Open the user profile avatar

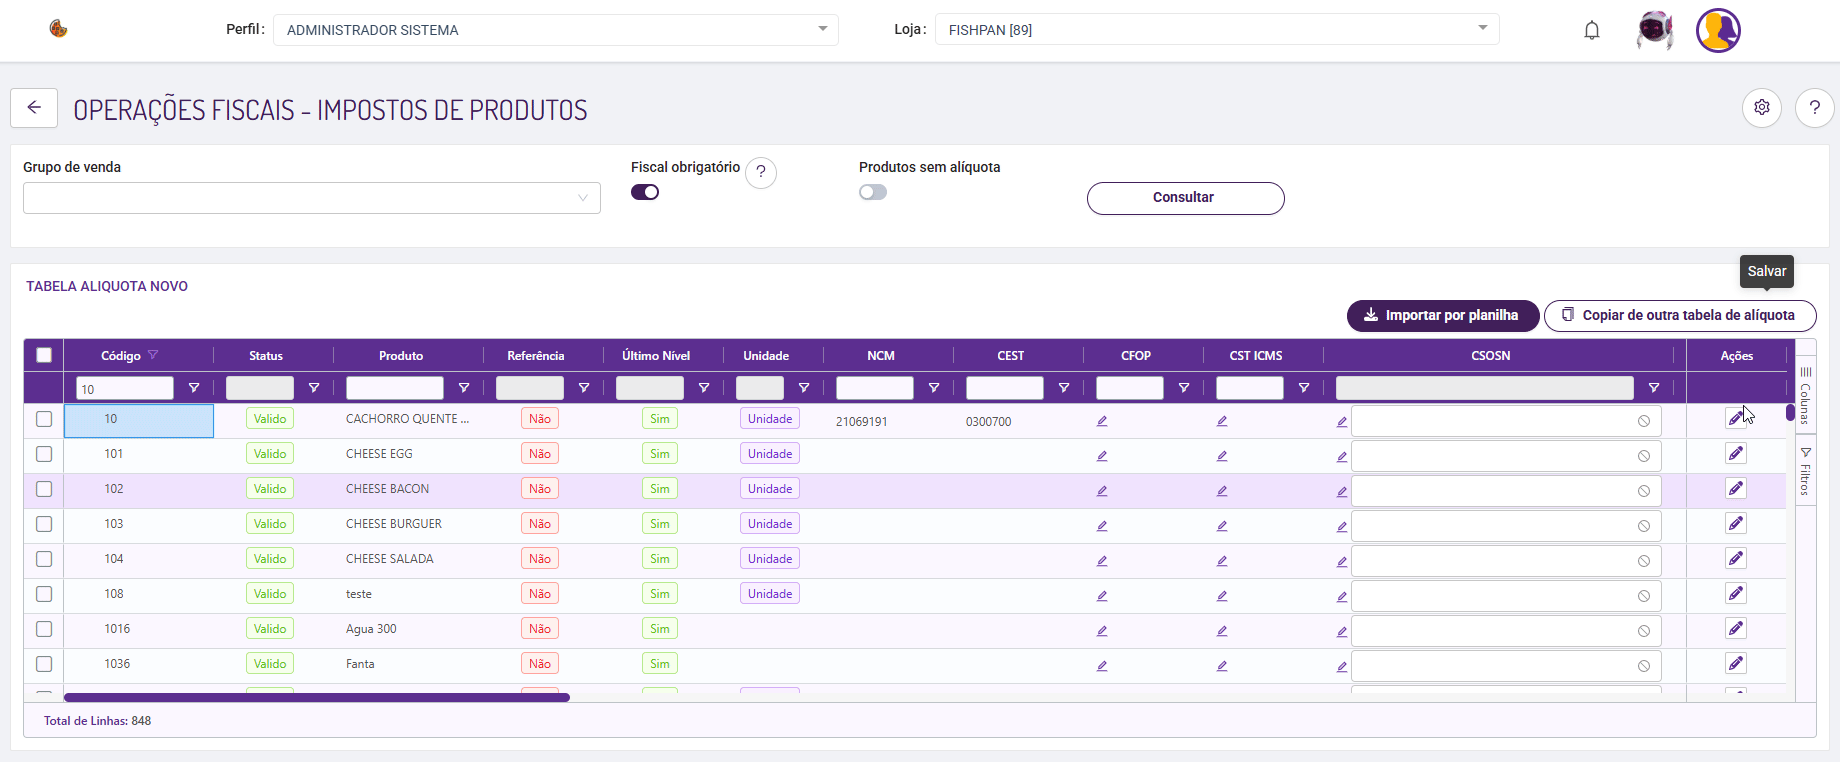coord(1718,30)
